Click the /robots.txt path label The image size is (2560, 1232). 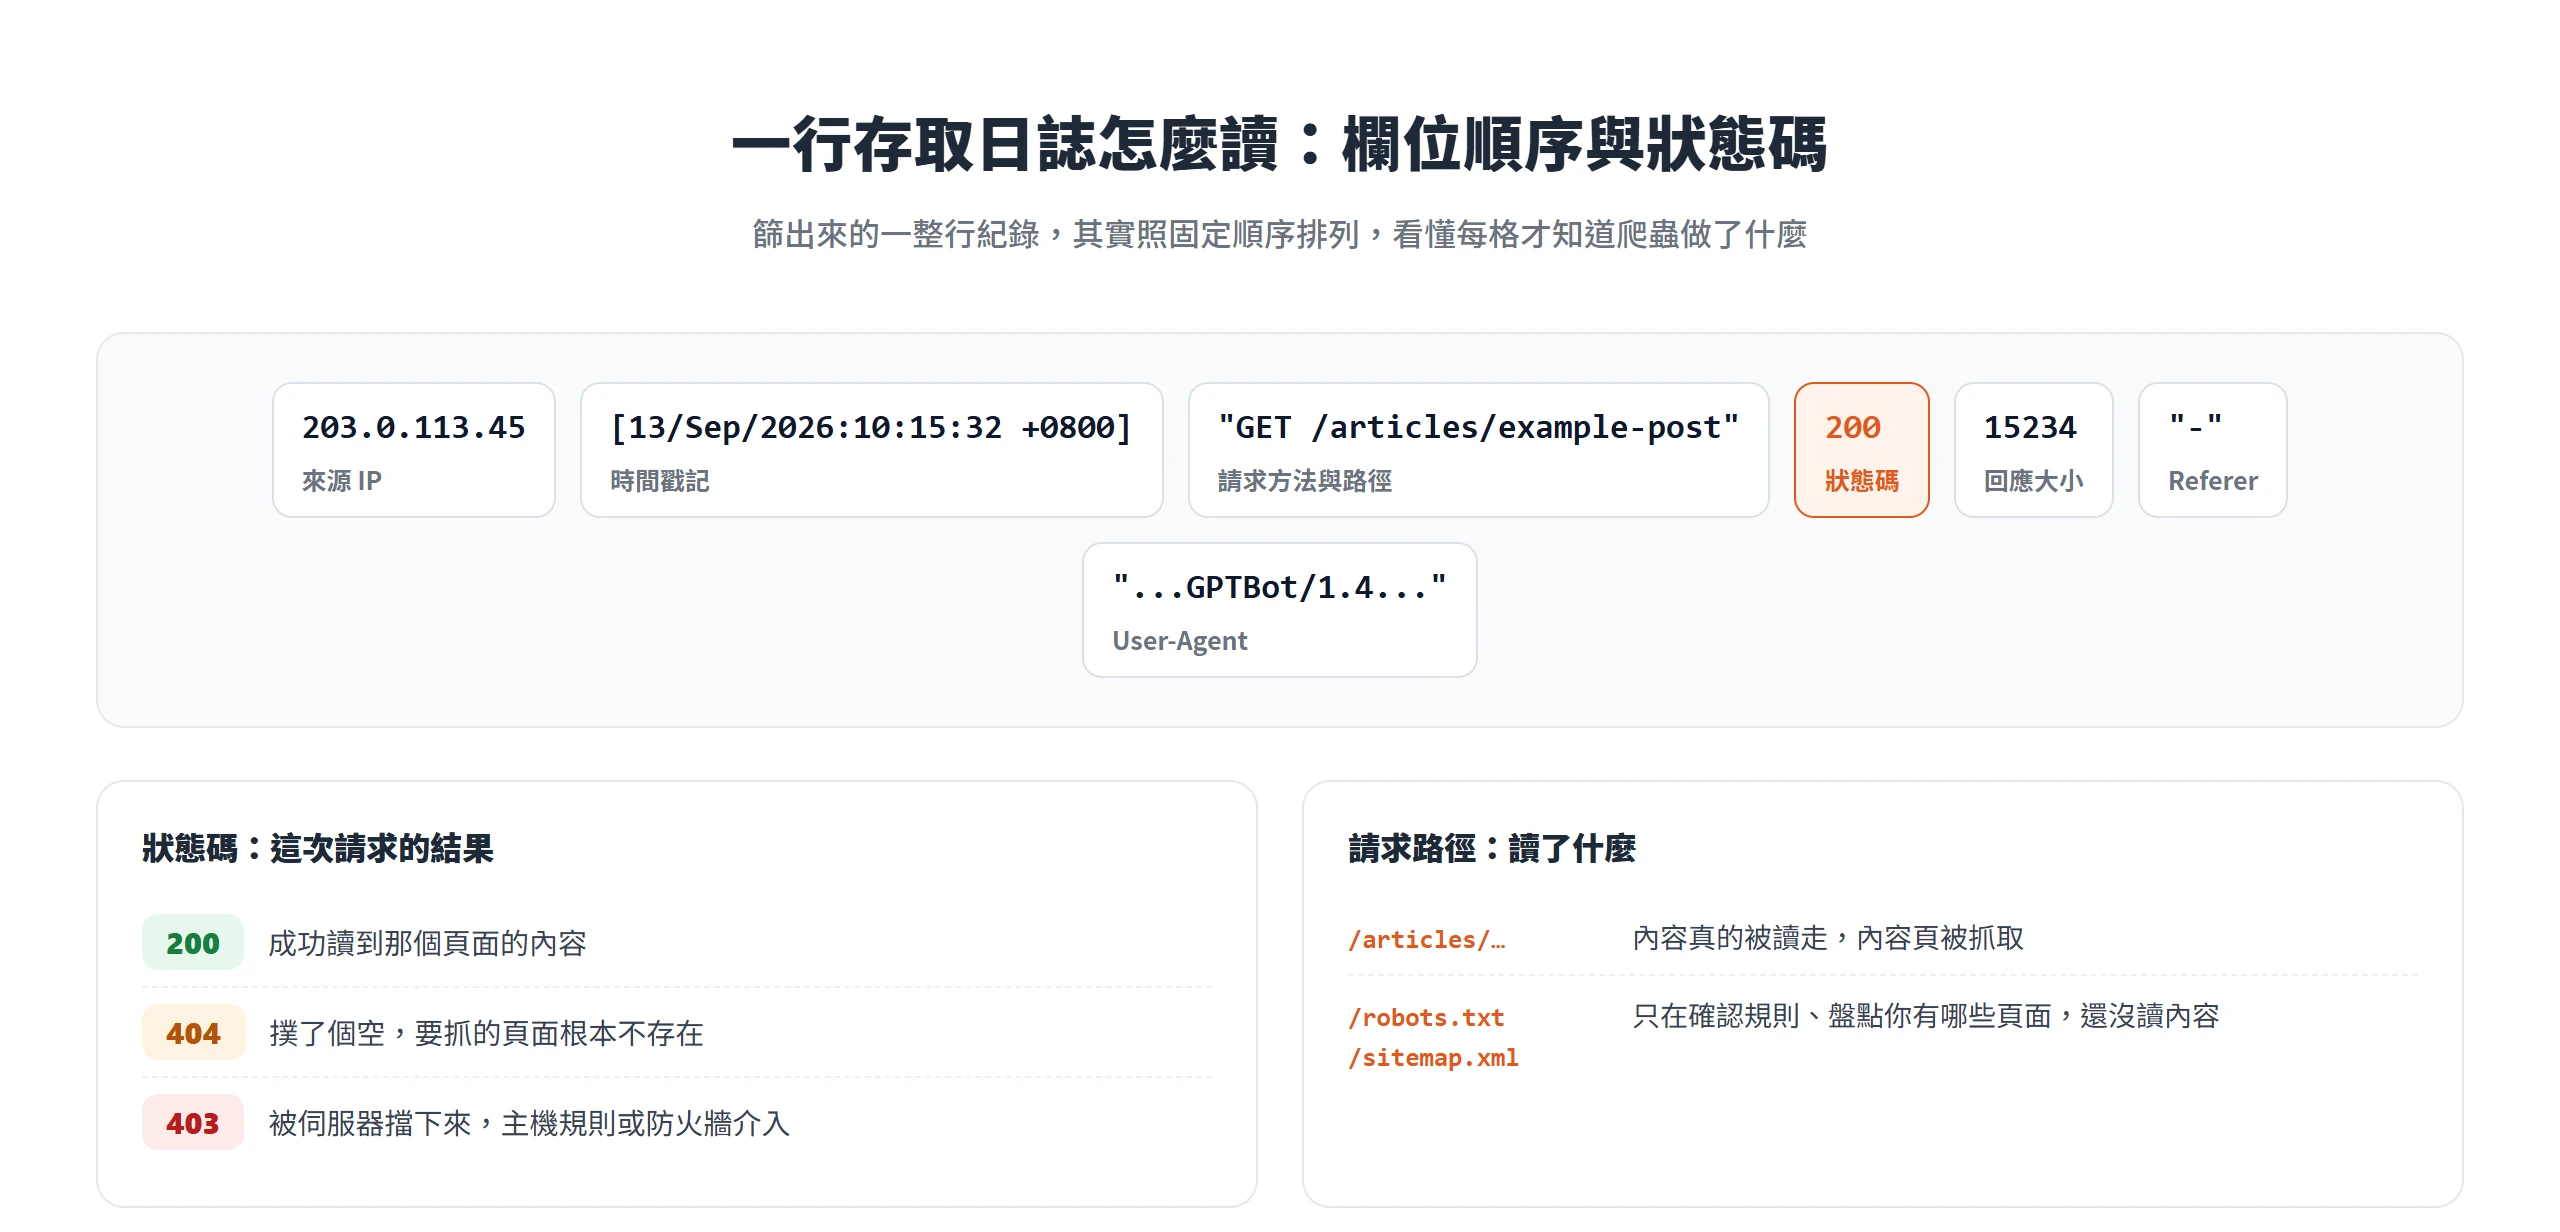click(1426, 1017)
